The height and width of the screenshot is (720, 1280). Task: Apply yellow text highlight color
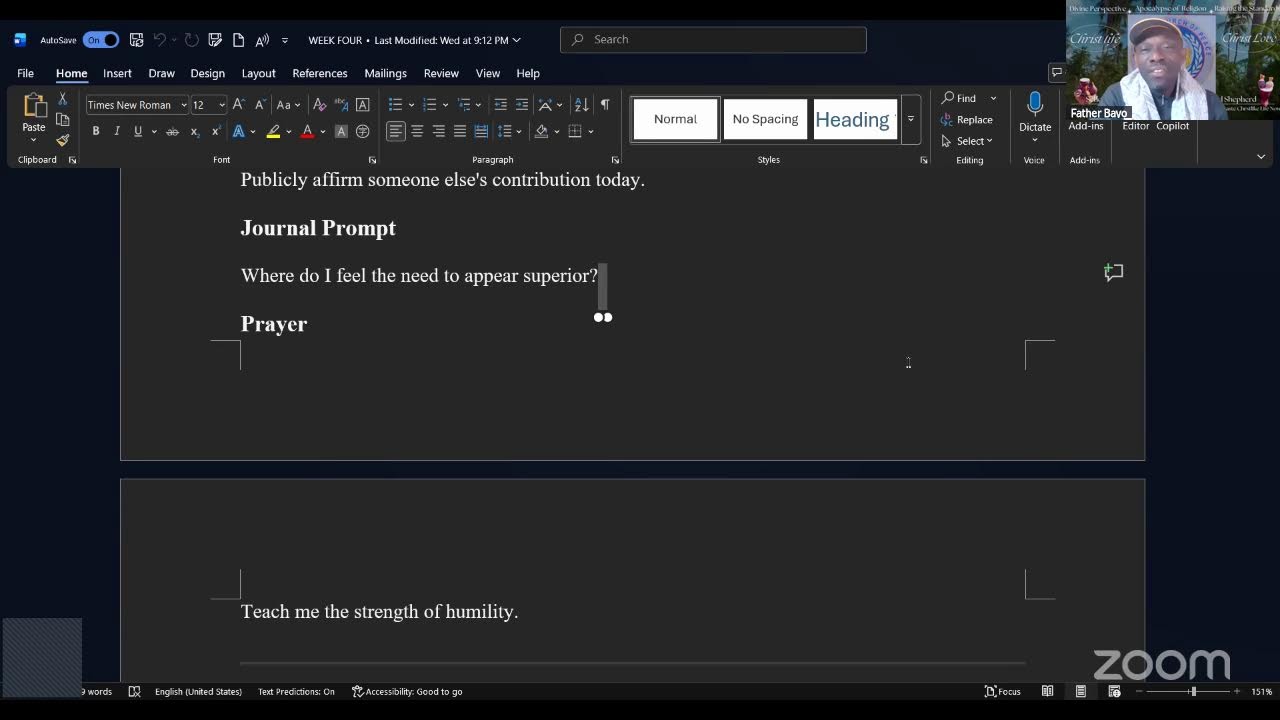273,131
